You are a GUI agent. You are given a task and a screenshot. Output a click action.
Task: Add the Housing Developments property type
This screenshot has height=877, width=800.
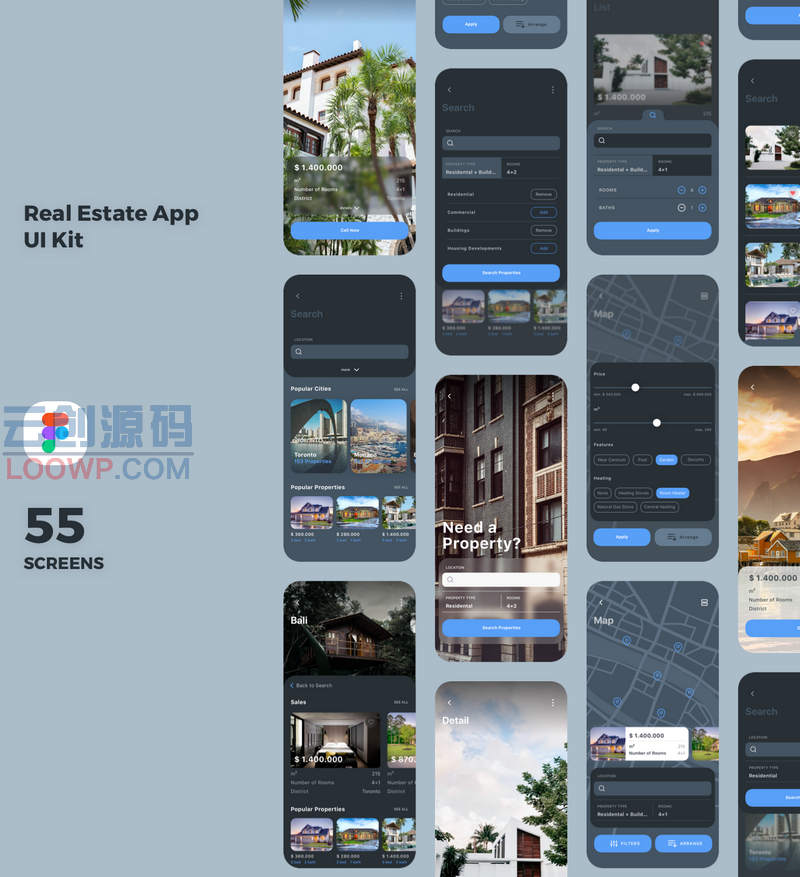(543, 248)
